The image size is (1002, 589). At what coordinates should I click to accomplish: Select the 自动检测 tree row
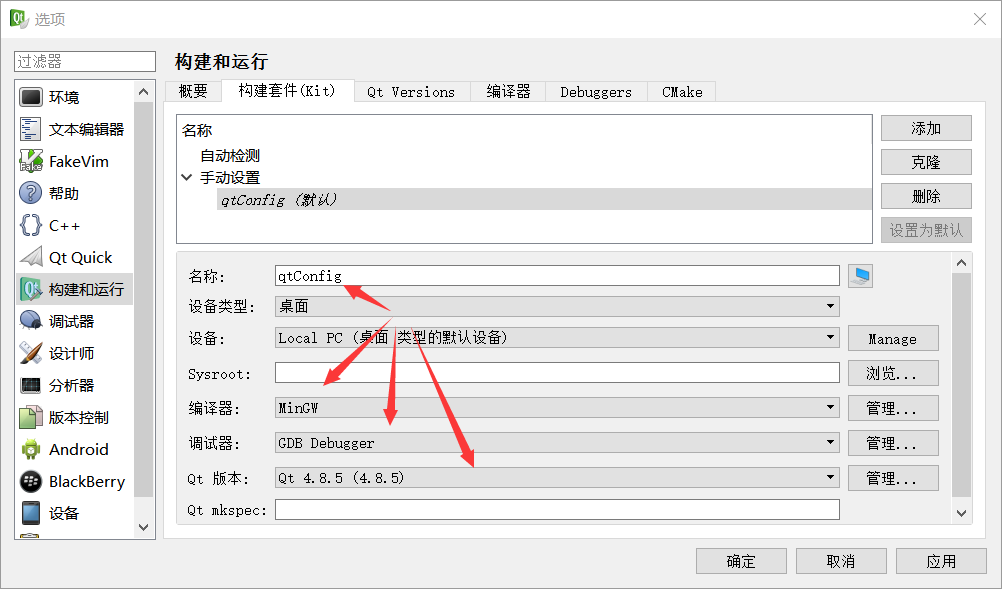click(x=230, y=155)
